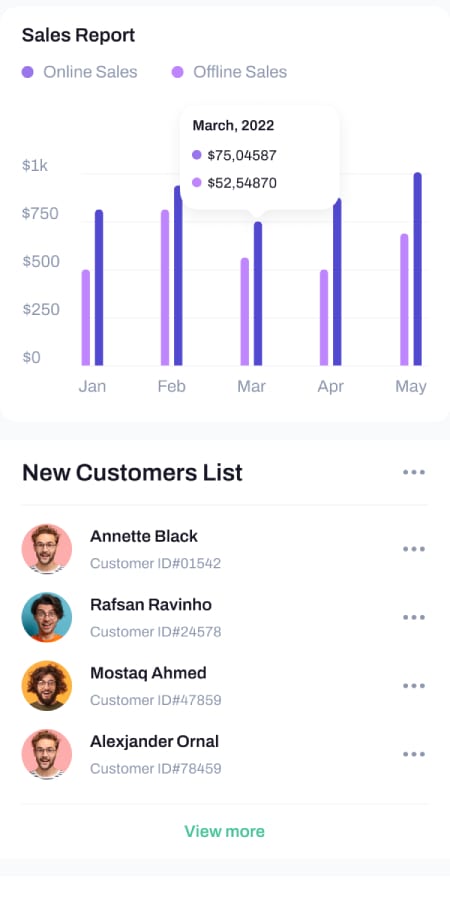The width and height of the screenshot is (450, 900).
Task: Click Annette Black's avatar photo
Action: 47,549
